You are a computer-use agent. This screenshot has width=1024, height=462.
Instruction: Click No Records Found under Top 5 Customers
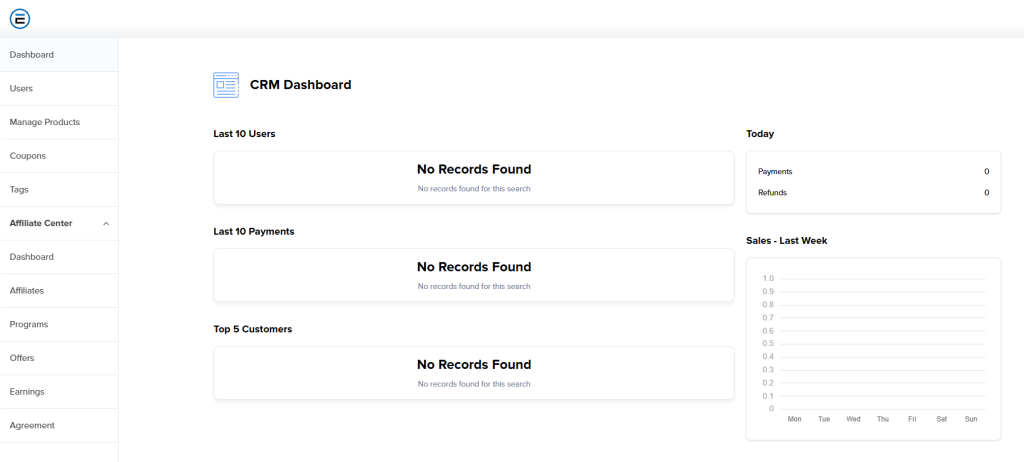point(474,365)
